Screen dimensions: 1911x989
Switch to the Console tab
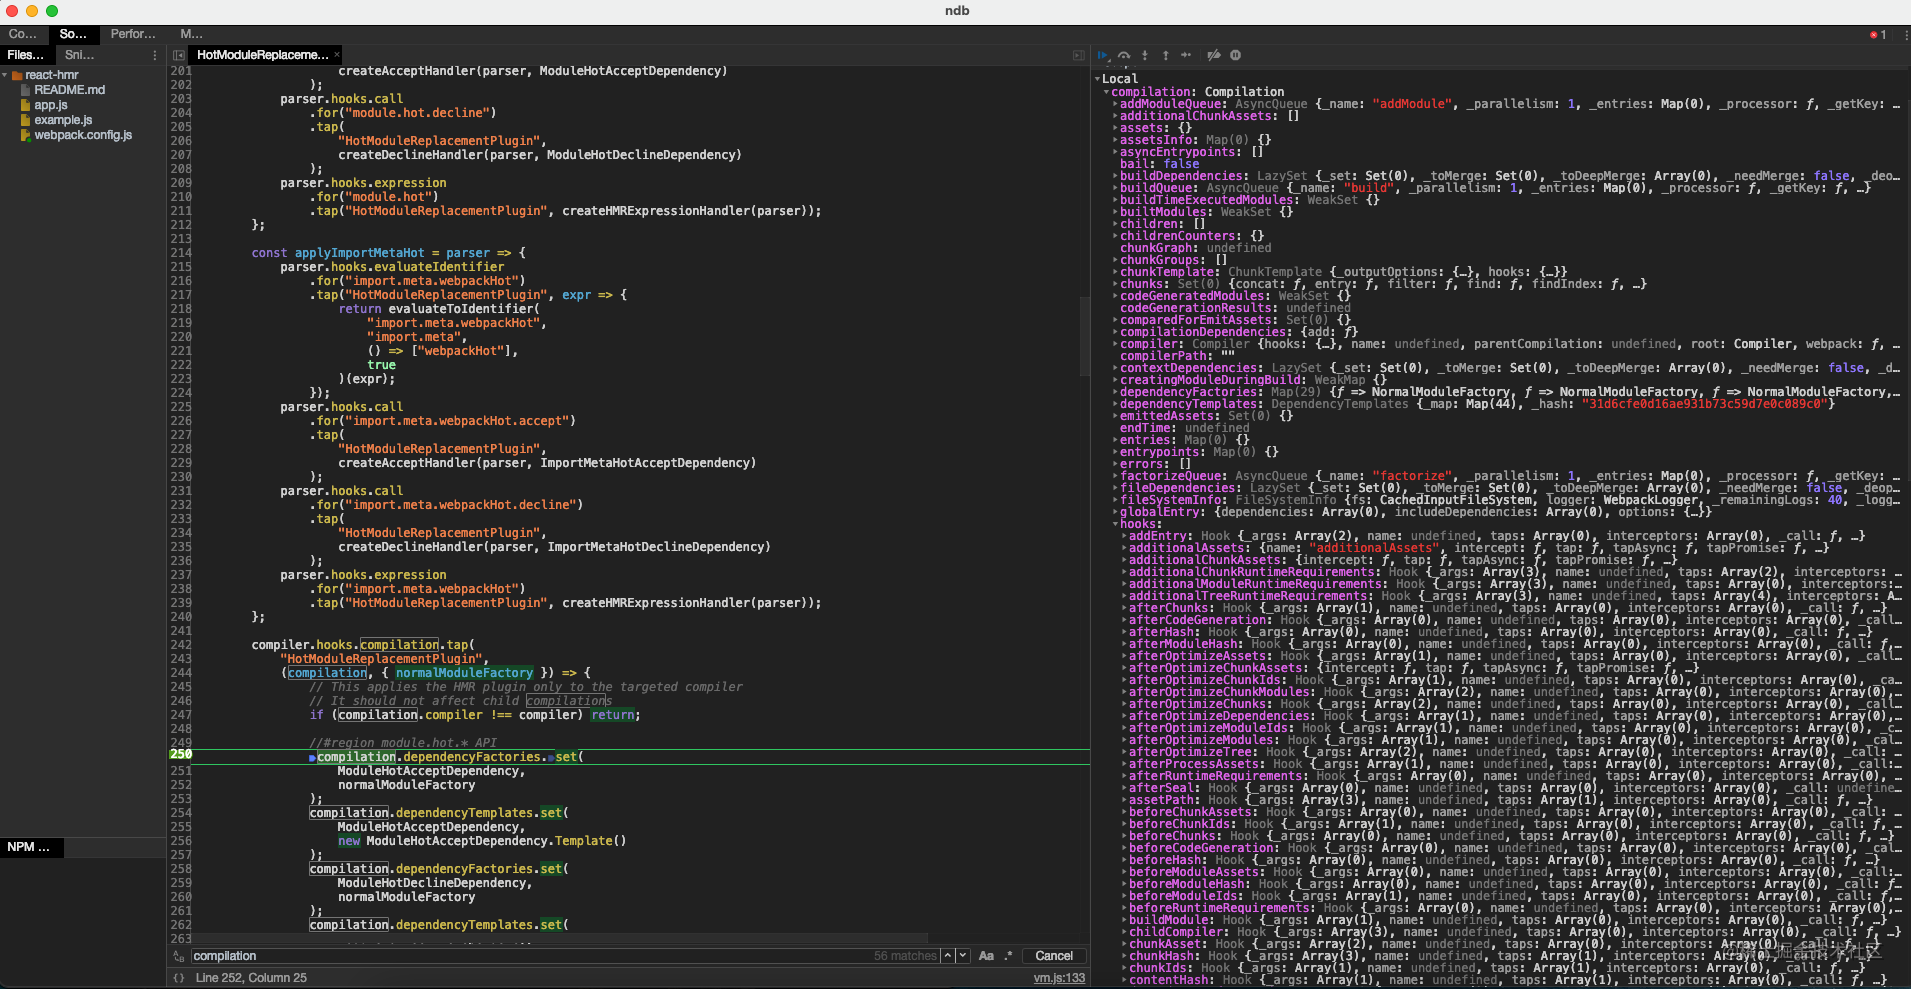tap(23, 34)
